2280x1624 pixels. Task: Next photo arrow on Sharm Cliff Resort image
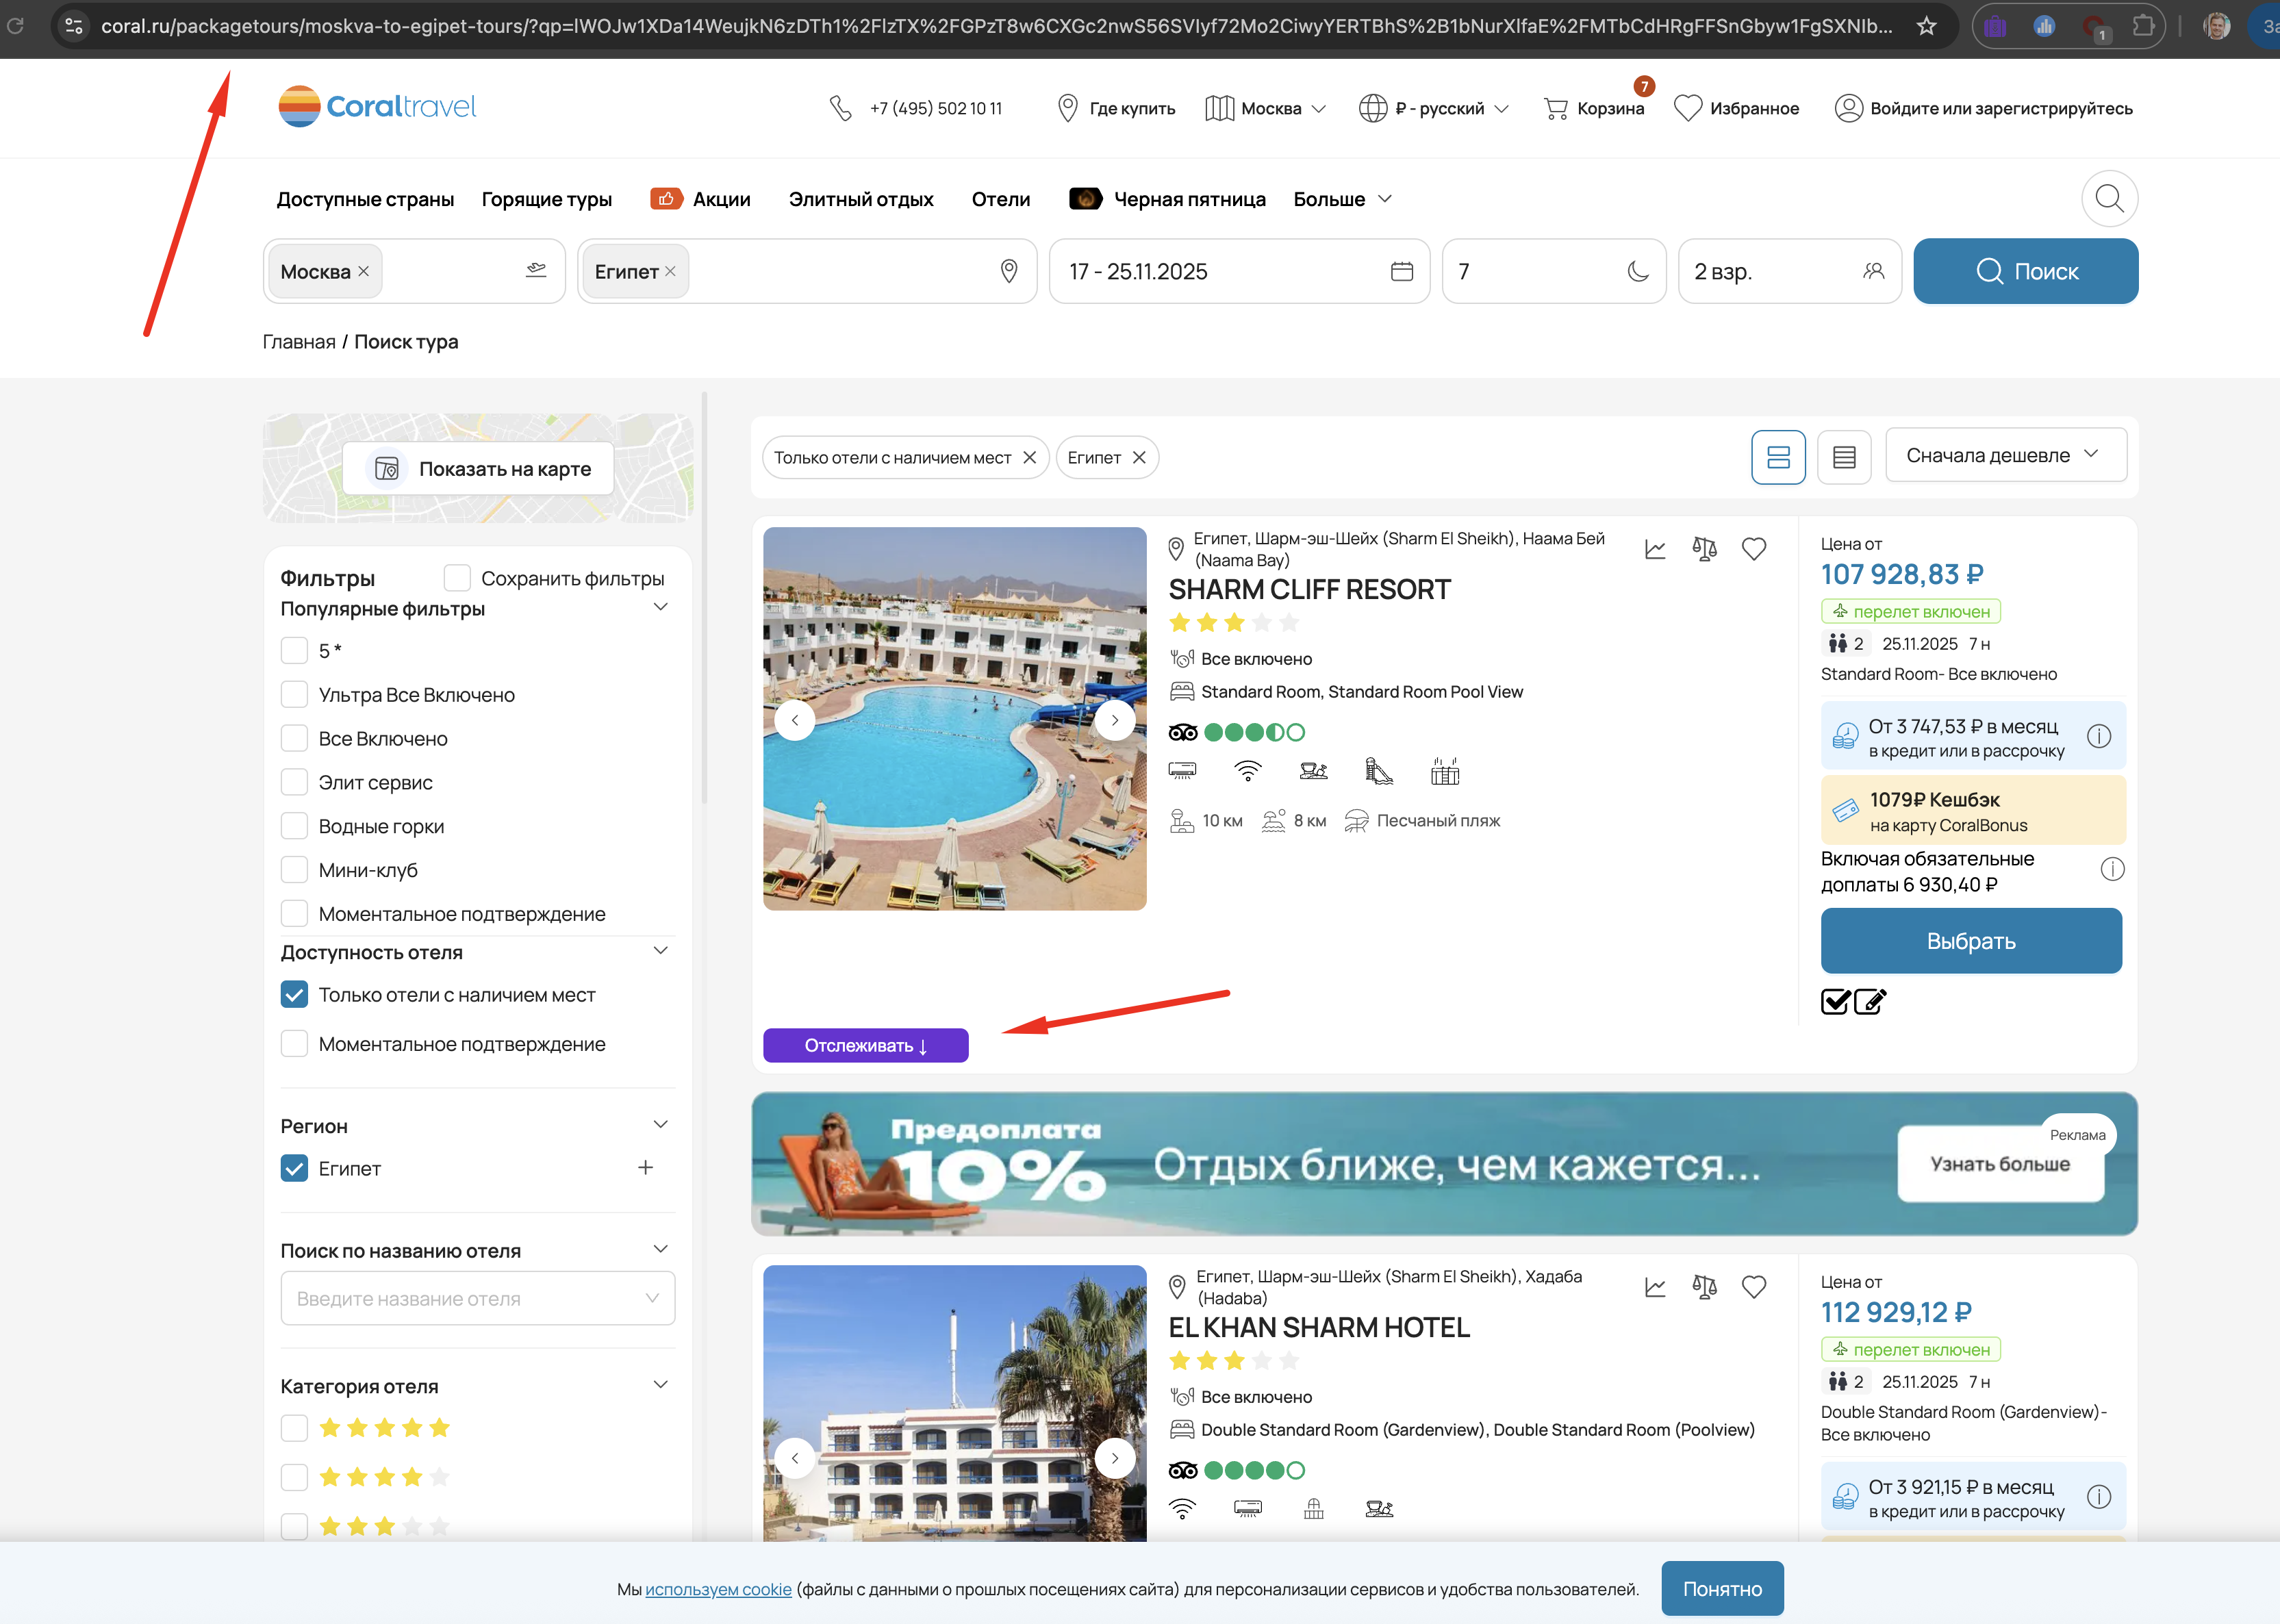coord(1114,720)
